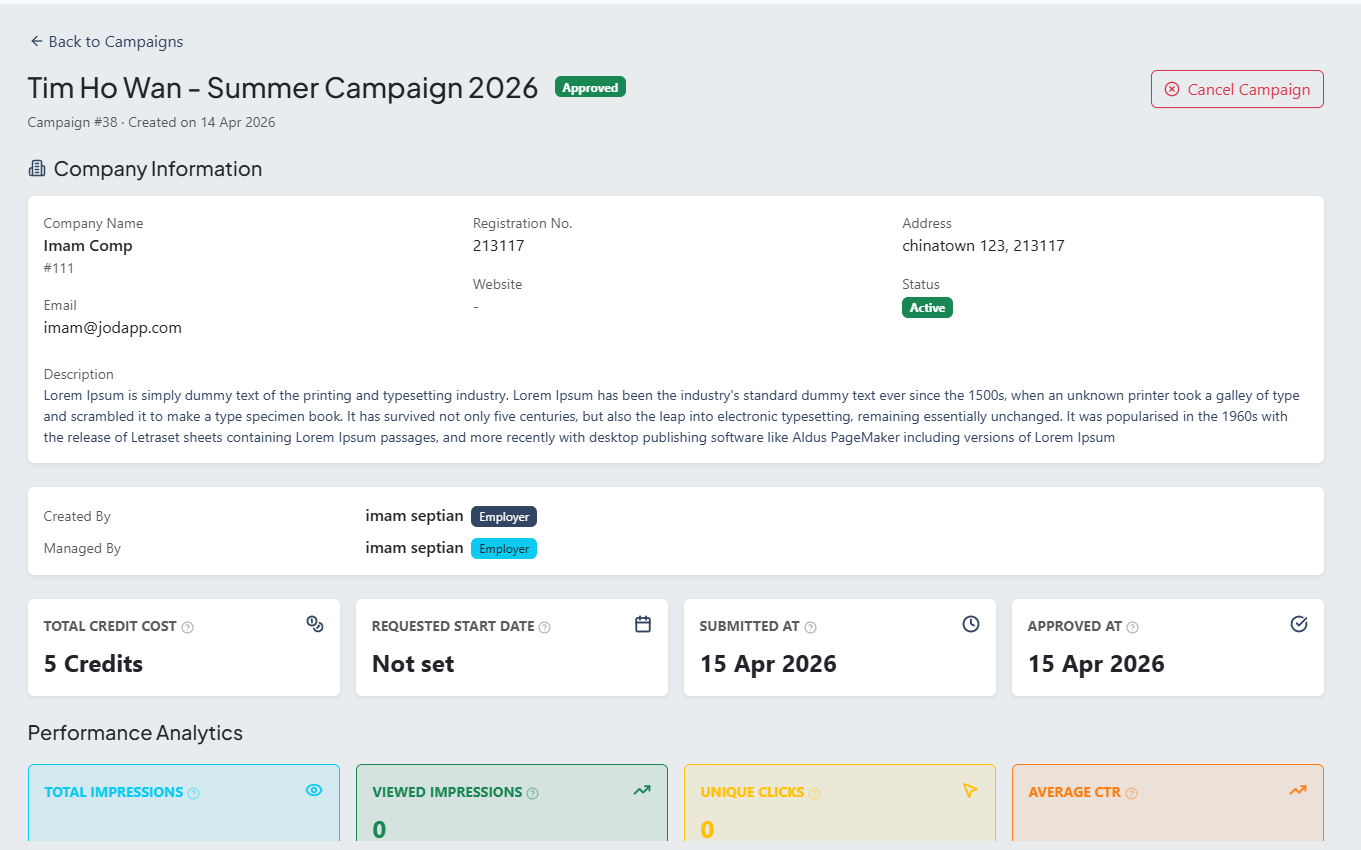Click the address chinatown 123, 213117

click(983, 246)
